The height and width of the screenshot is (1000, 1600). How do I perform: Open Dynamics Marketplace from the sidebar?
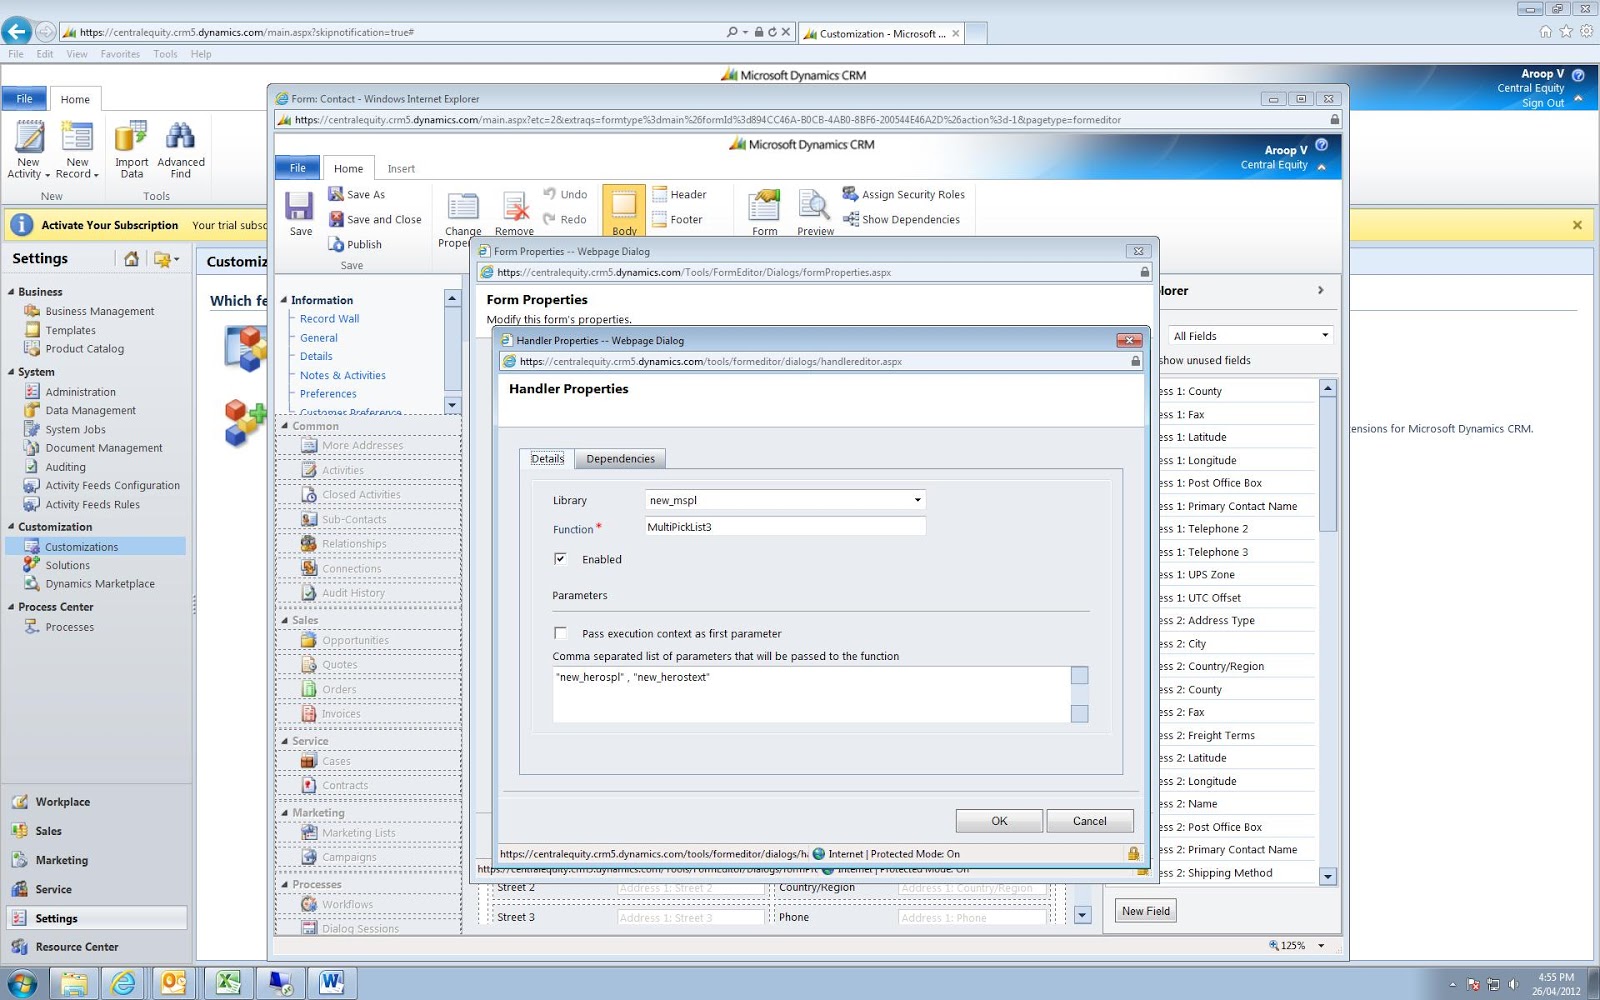pos(100,583)
